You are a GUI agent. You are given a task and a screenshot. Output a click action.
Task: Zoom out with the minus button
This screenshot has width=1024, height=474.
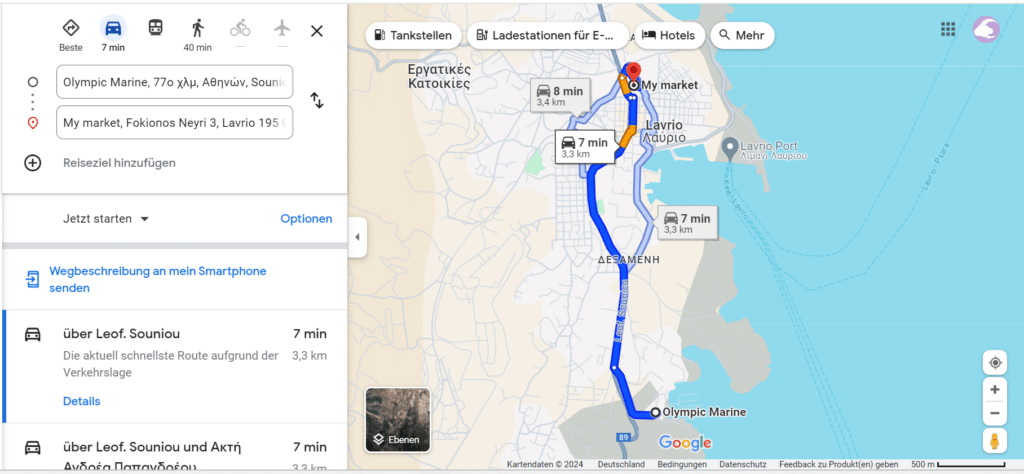point(995,413)
